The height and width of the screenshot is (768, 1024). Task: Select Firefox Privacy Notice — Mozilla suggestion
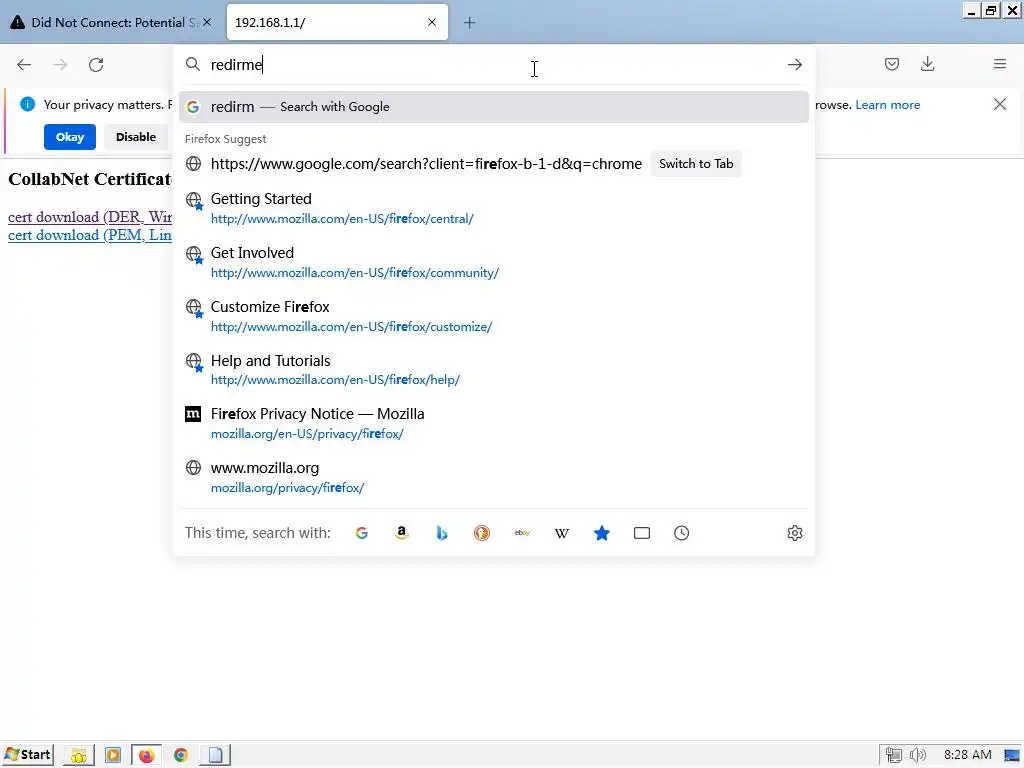point(494,423)
